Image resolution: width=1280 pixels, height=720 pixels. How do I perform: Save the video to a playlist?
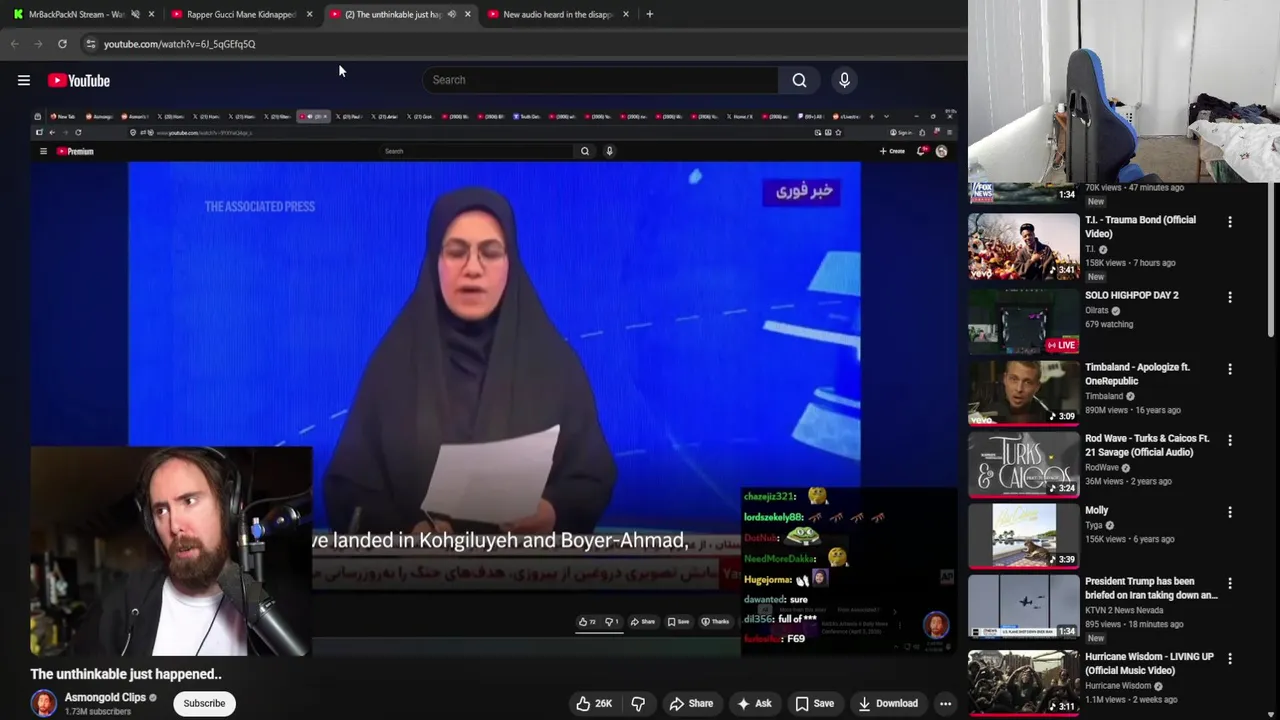(814, 703)
